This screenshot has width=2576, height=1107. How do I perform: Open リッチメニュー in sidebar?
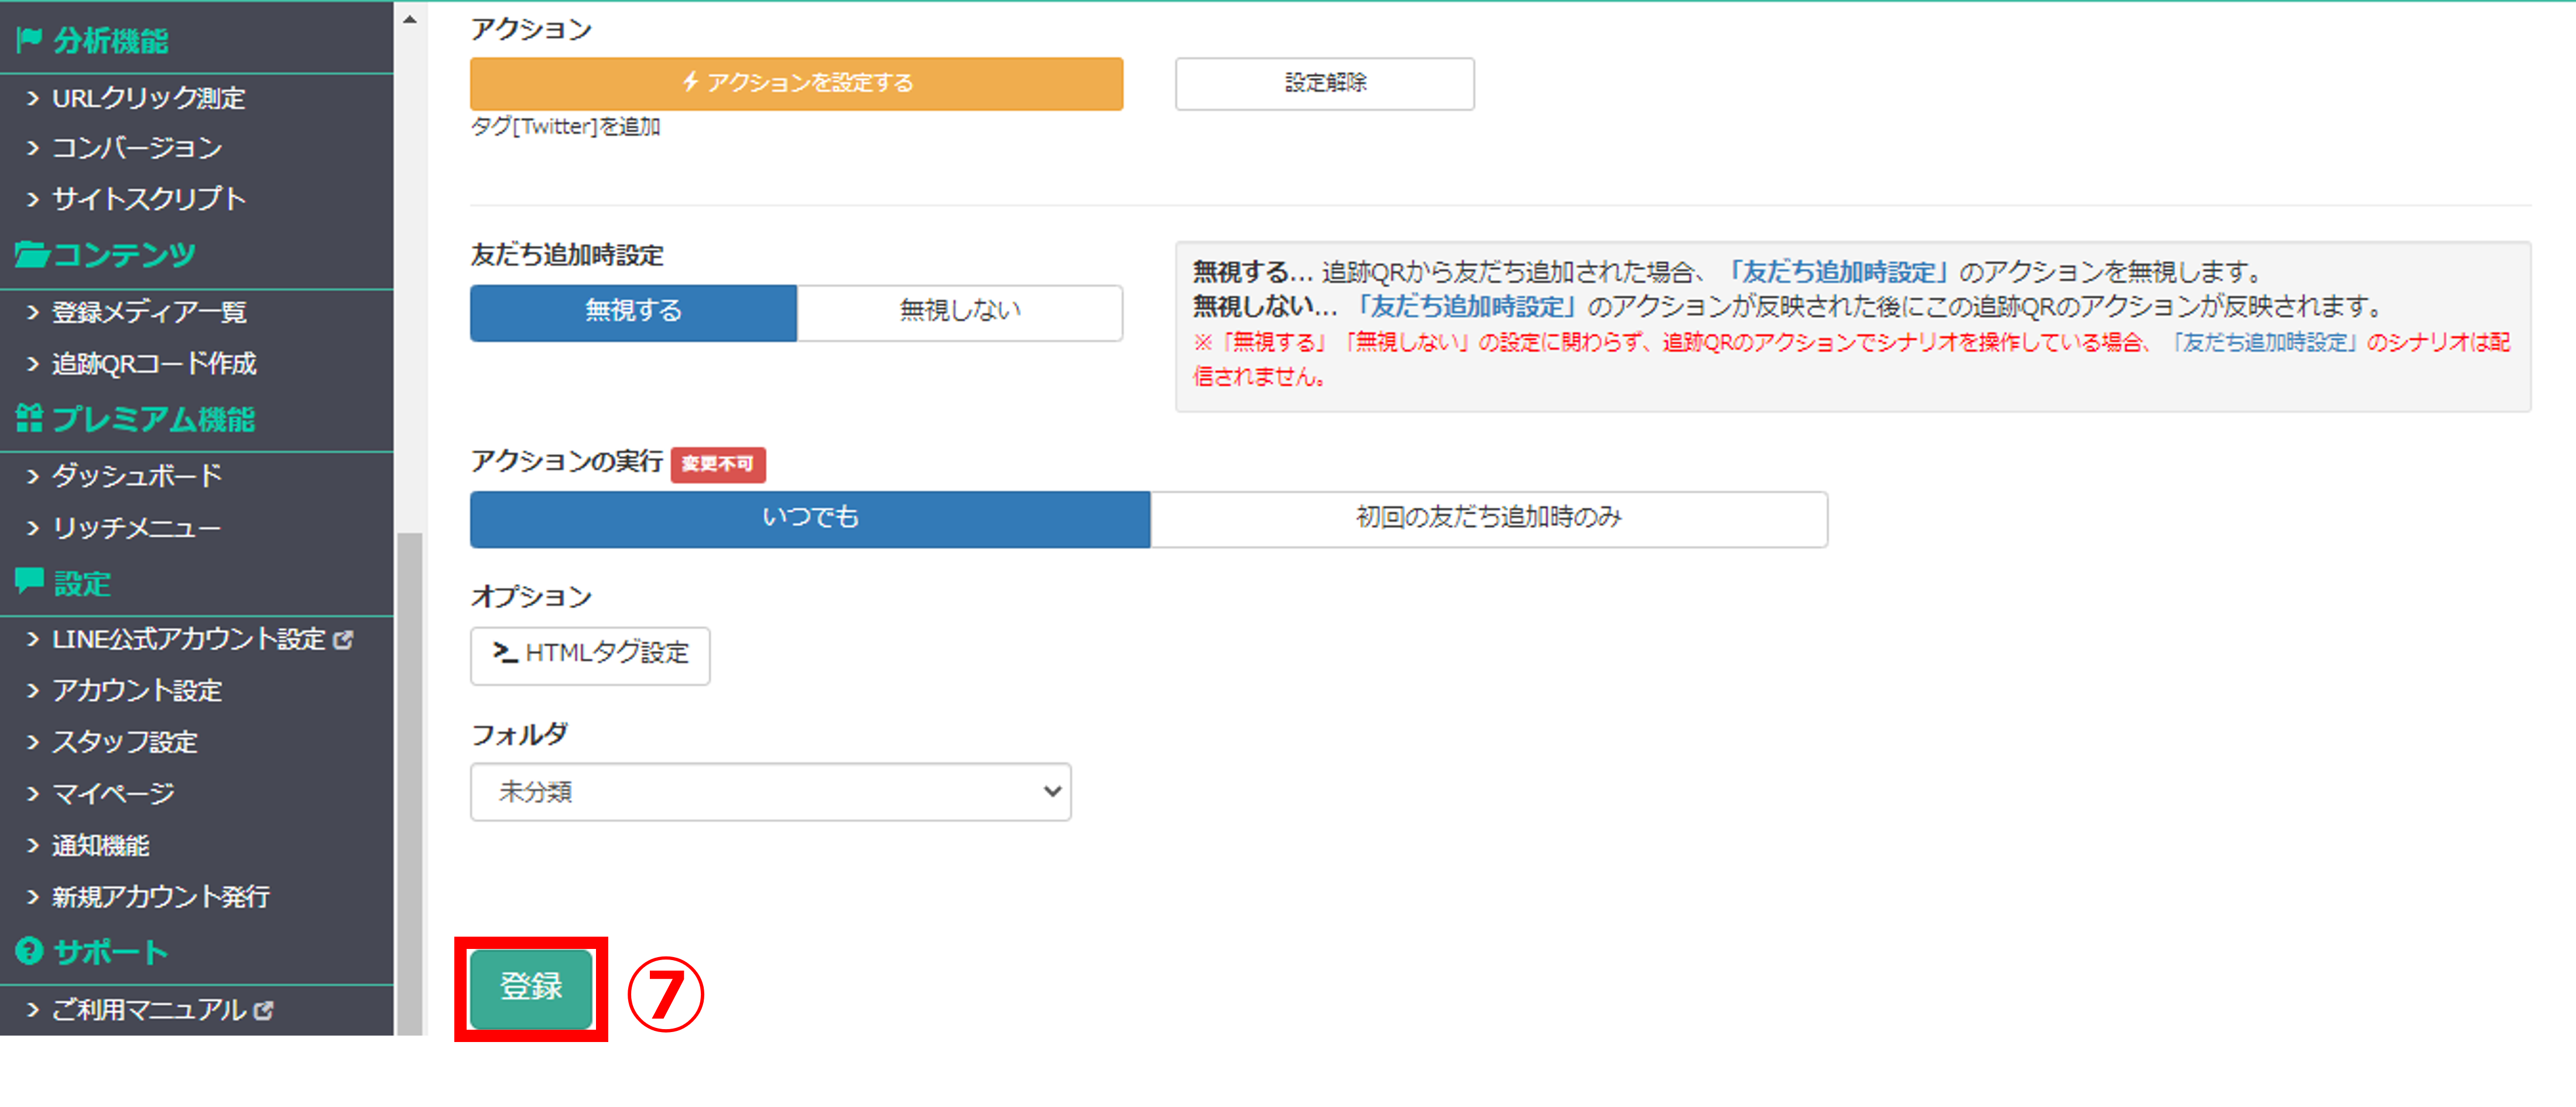(136, 527)
